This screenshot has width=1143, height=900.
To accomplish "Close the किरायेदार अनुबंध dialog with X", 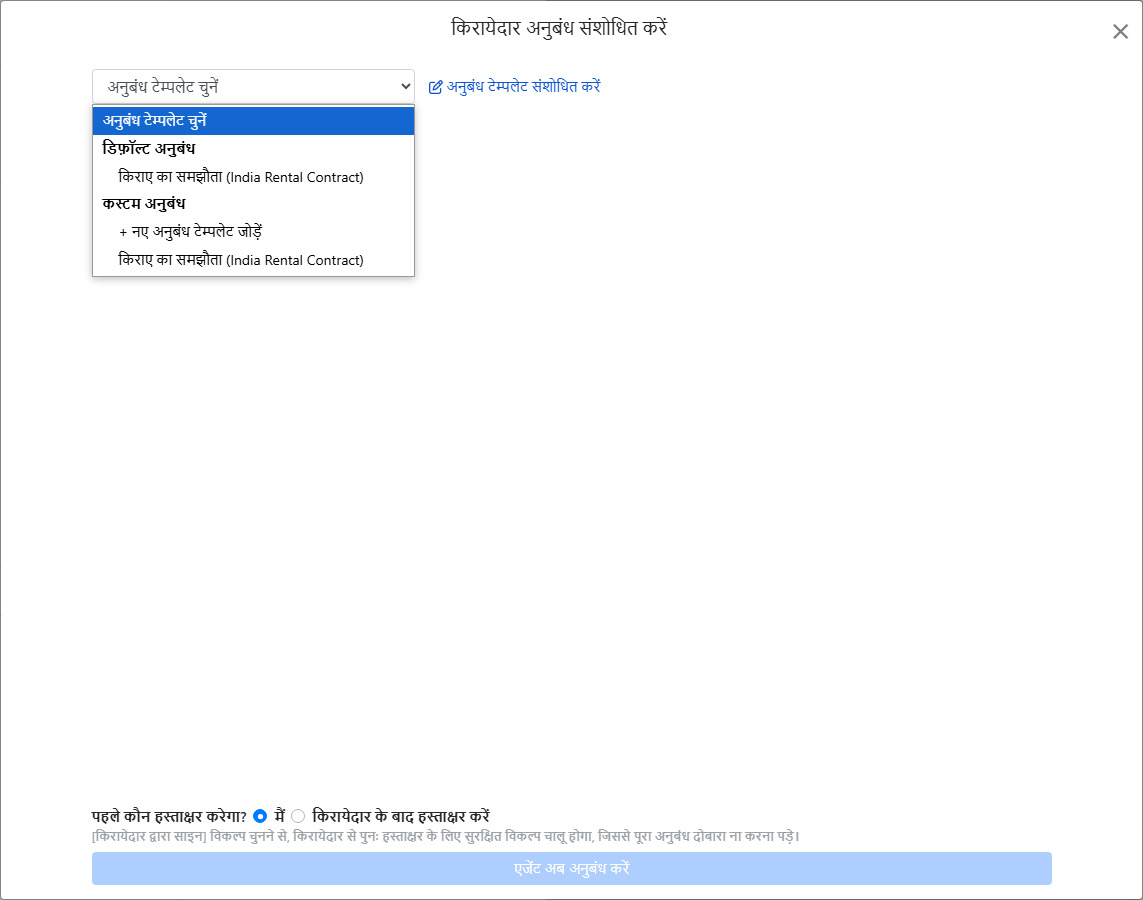I will click(x=1120, y=31).
